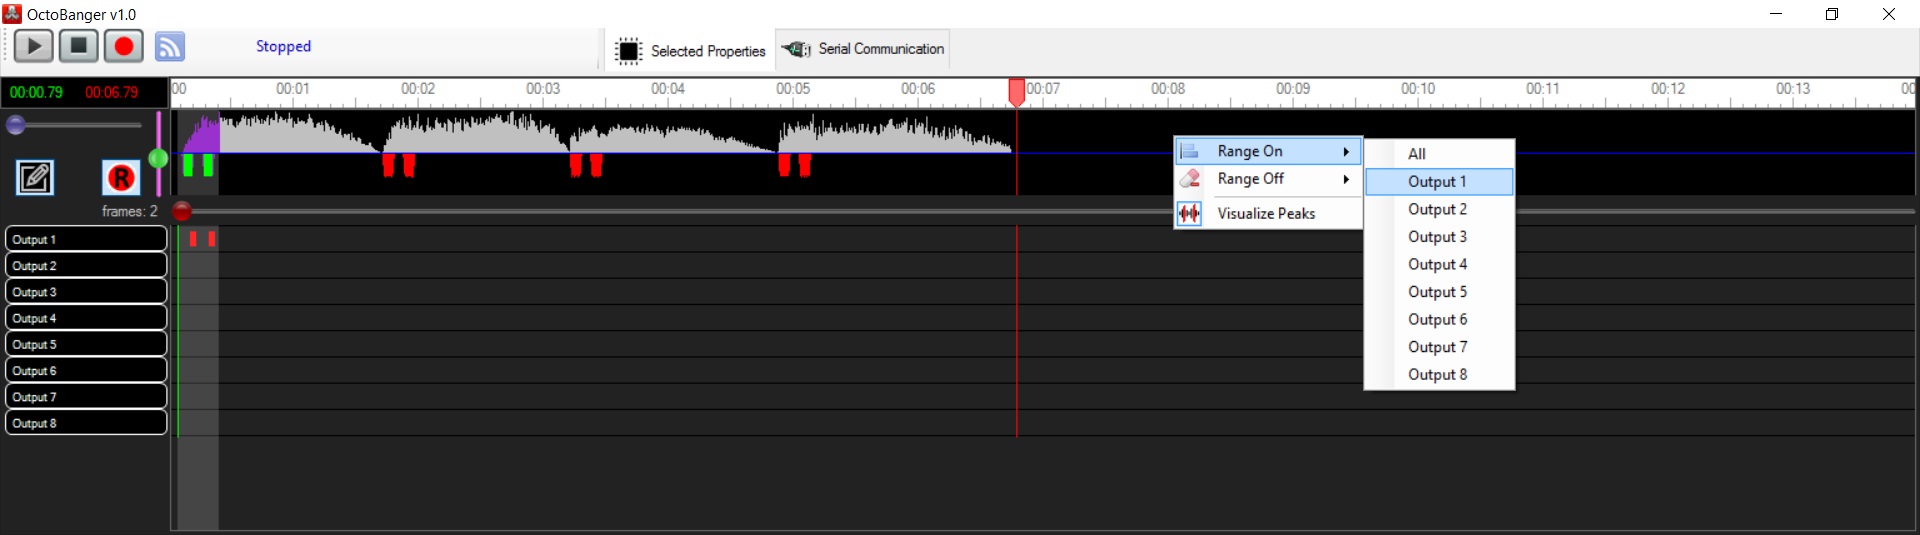
Task: Select the Output 5 track label
Action: tap(86, 343)
